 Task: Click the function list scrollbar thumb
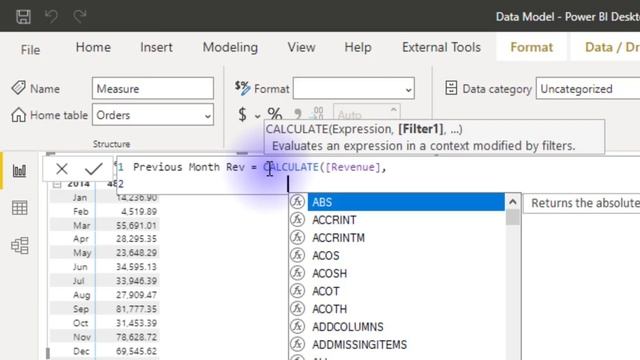tap(513, 218)
